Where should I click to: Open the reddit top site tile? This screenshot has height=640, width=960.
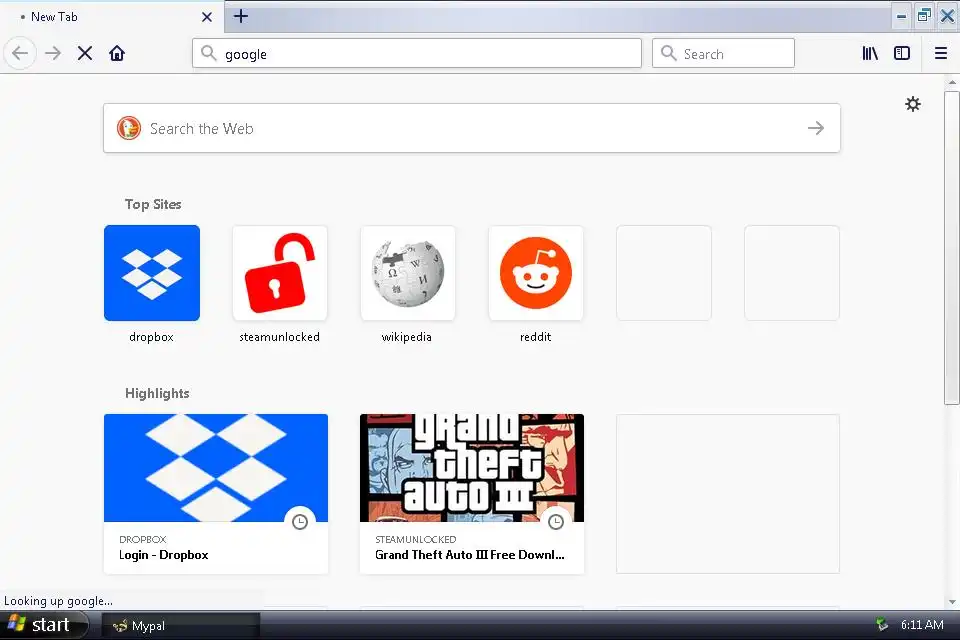pos(536,273)
